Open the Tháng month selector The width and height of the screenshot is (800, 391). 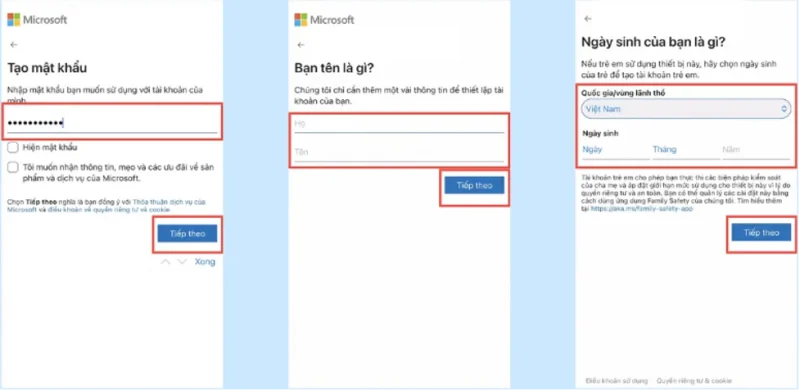coord(685,150)
